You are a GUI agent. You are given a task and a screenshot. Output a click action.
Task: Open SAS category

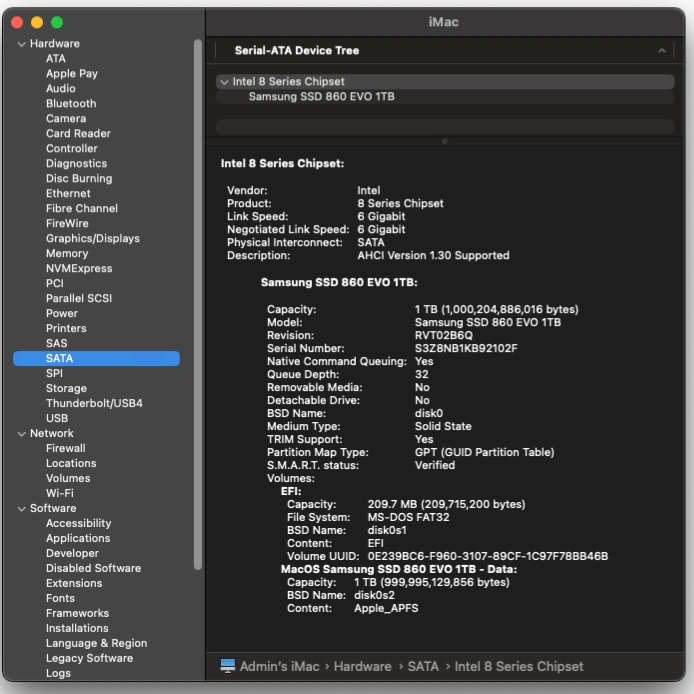coord(57,343)
